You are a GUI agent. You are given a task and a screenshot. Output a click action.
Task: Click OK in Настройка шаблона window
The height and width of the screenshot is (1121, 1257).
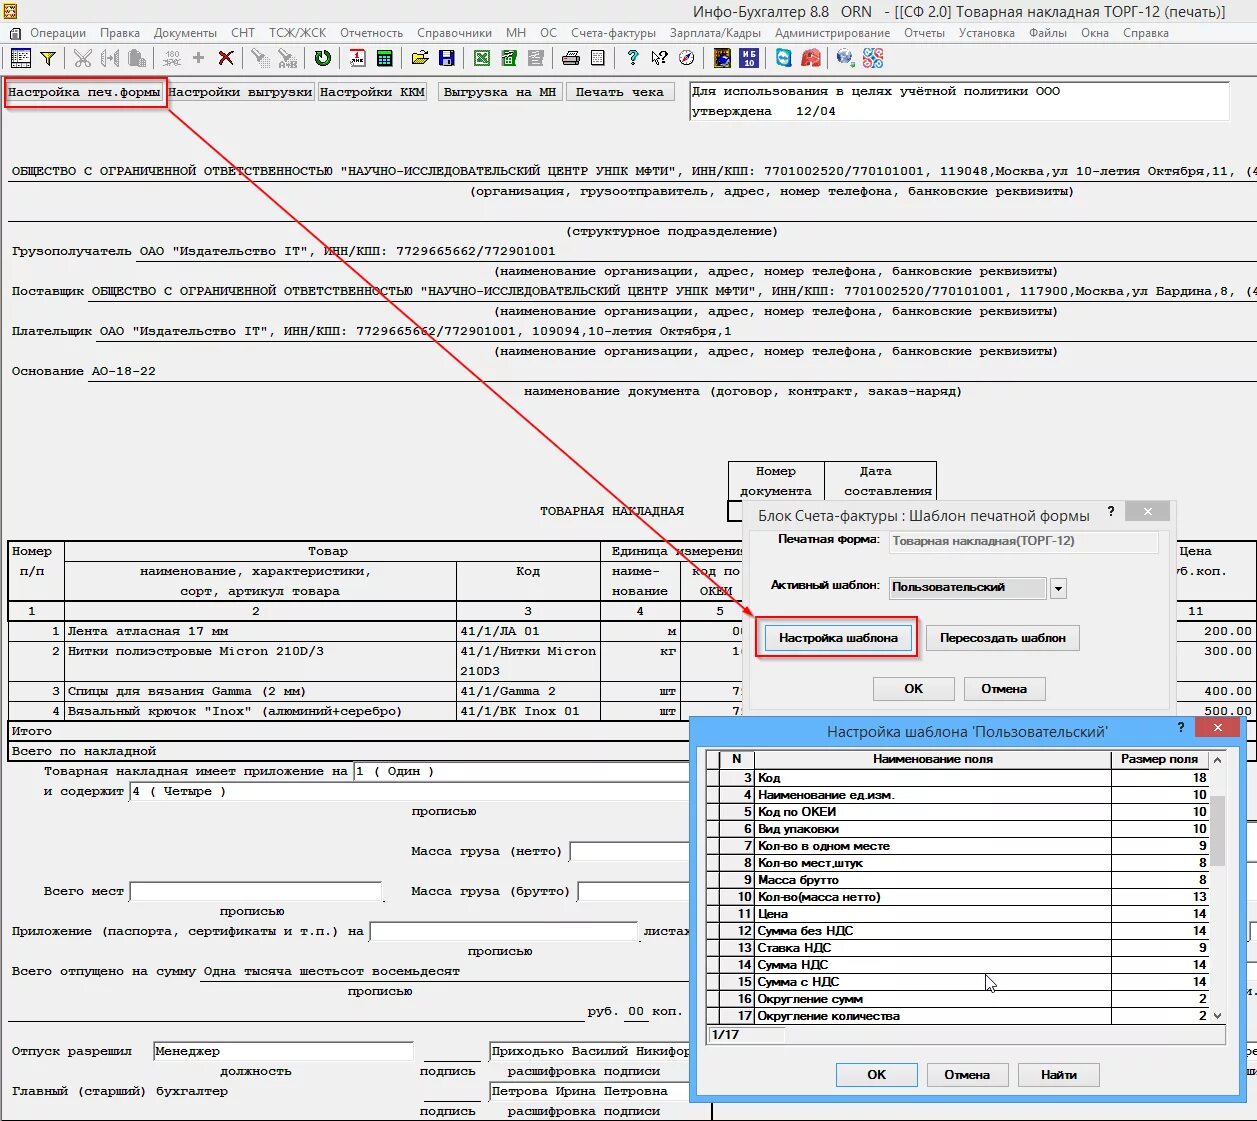pyautogui.click(x=877, y=1075)
